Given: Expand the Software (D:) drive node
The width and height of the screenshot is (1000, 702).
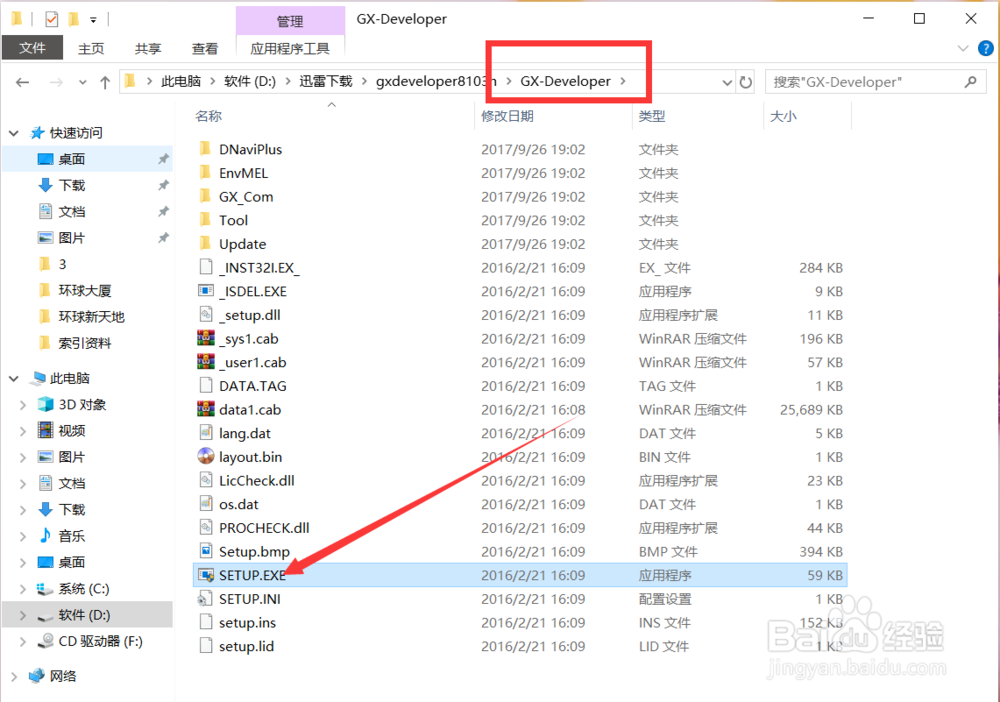Looking at the screenshot, I should 23,615.
